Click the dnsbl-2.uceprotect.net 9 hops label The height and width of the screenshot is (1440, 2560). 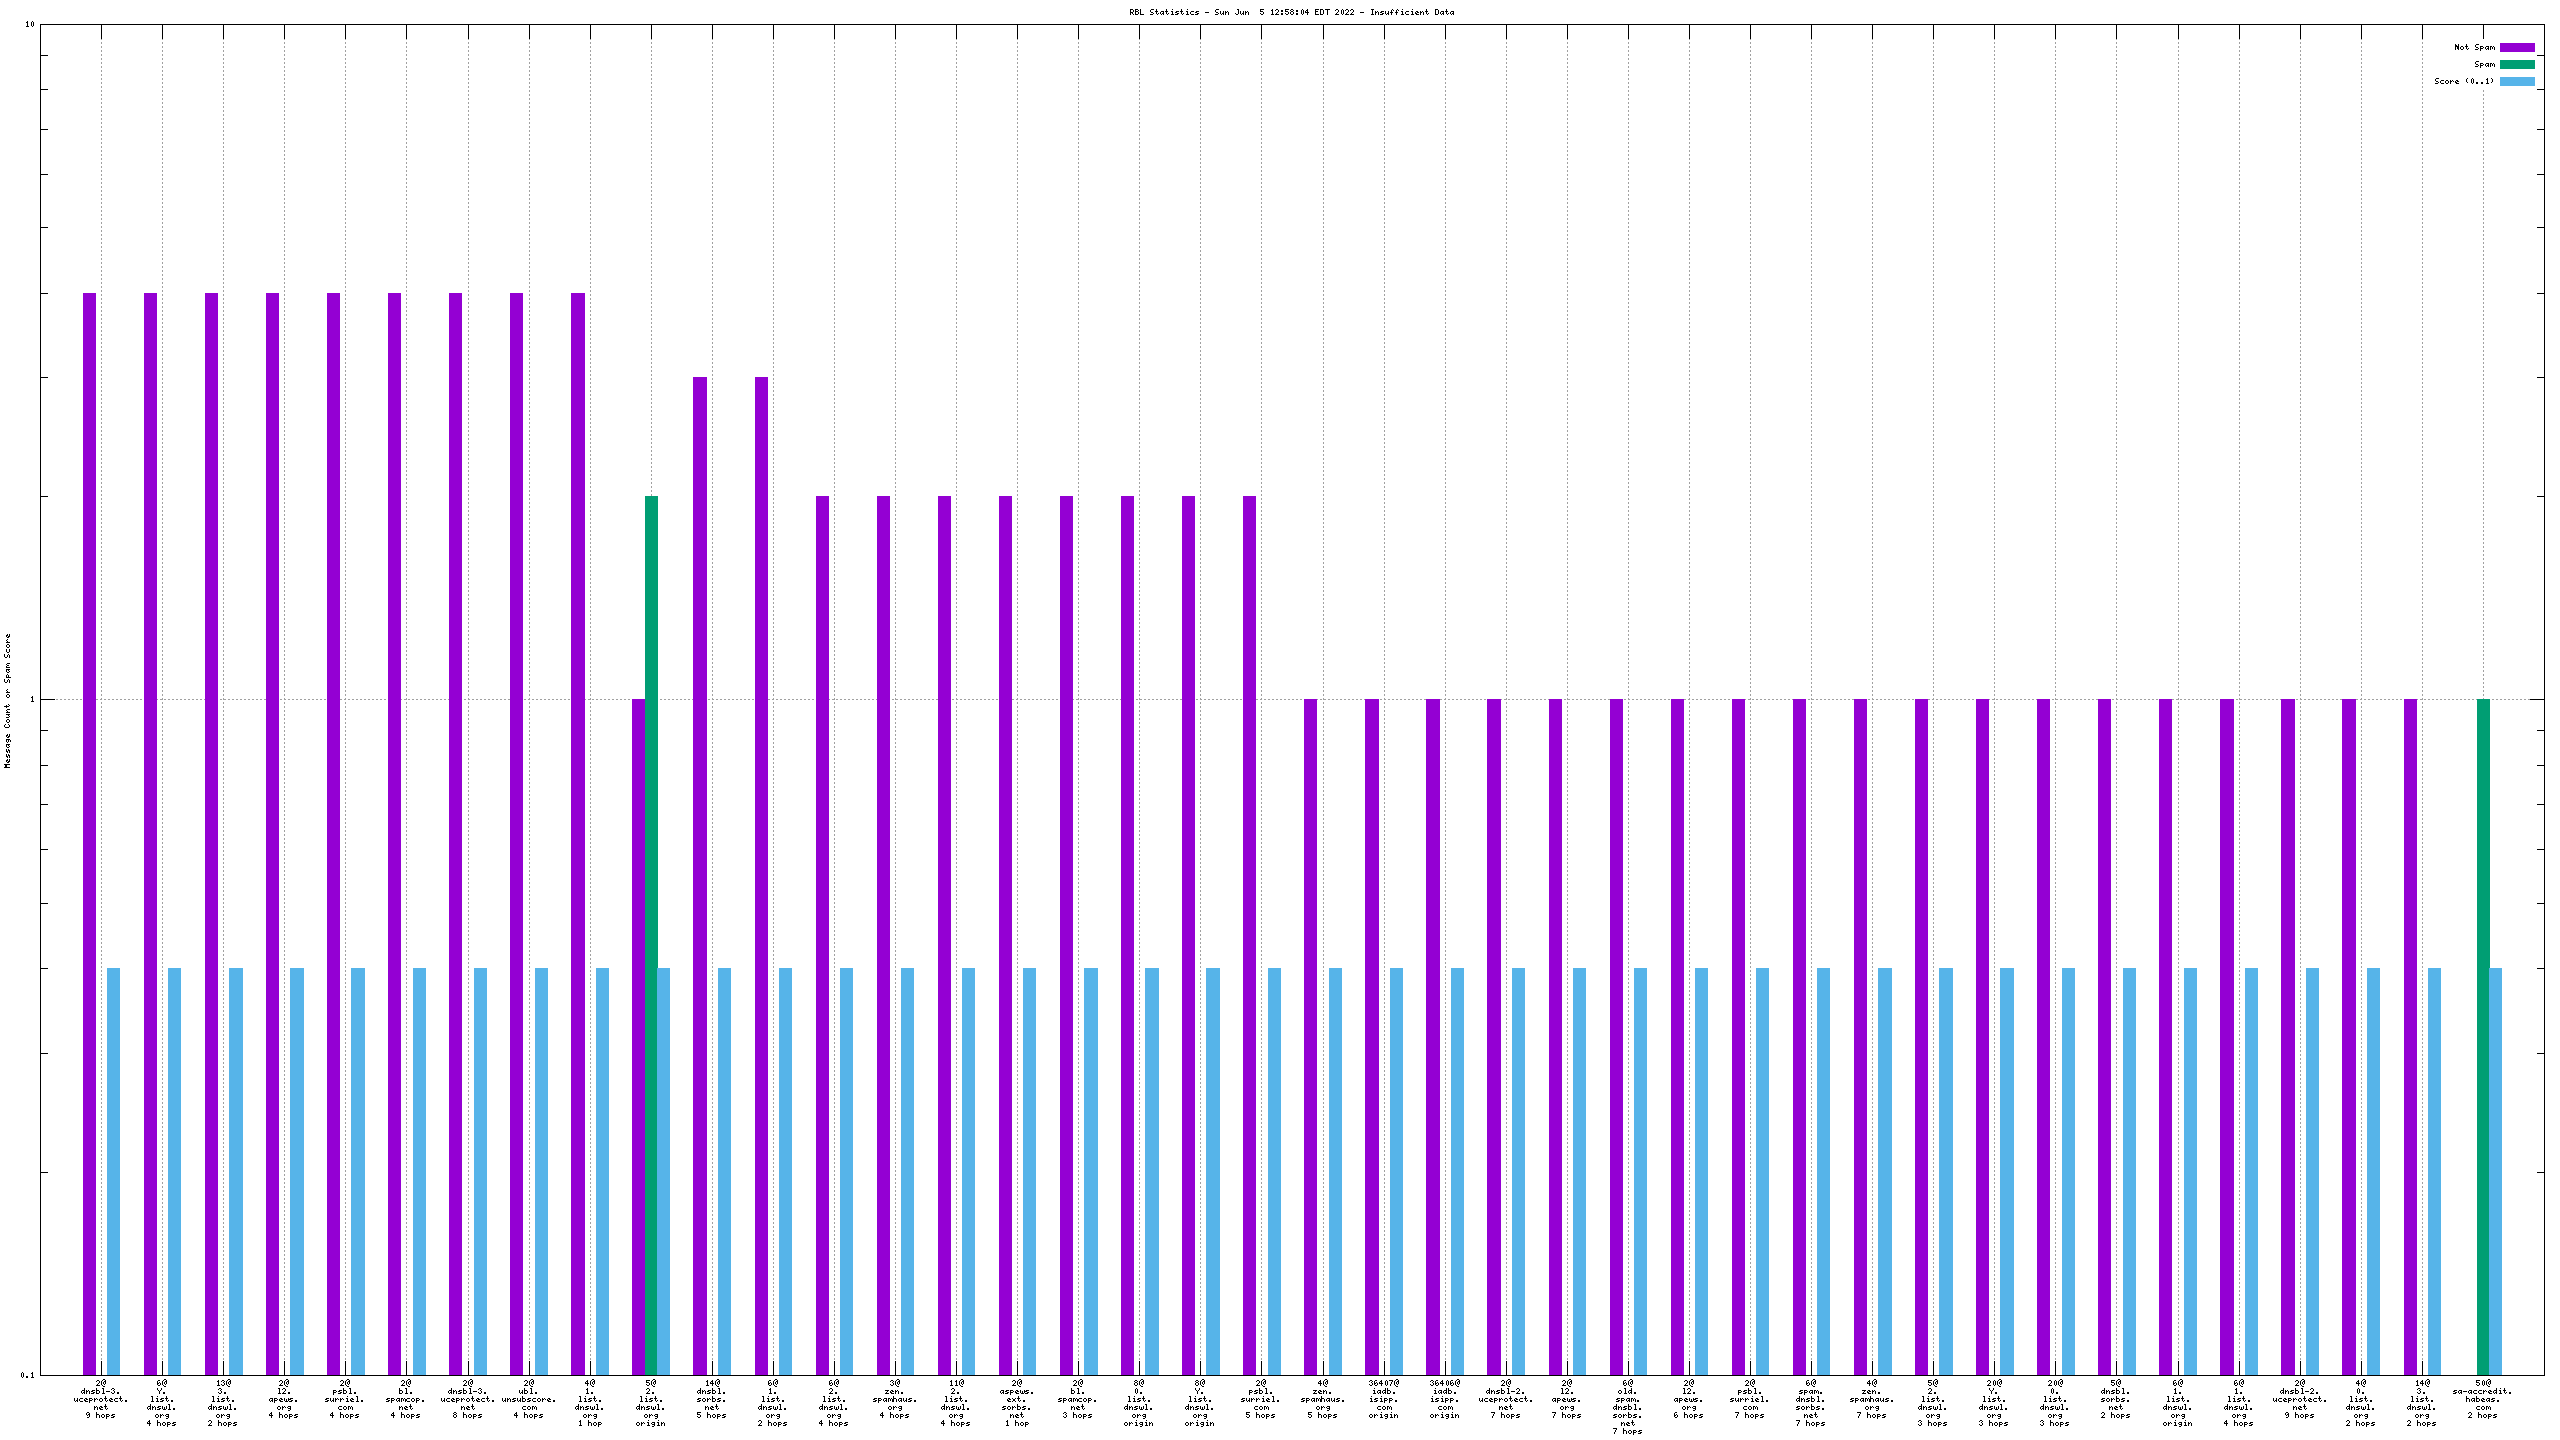coord(2299,1399)
